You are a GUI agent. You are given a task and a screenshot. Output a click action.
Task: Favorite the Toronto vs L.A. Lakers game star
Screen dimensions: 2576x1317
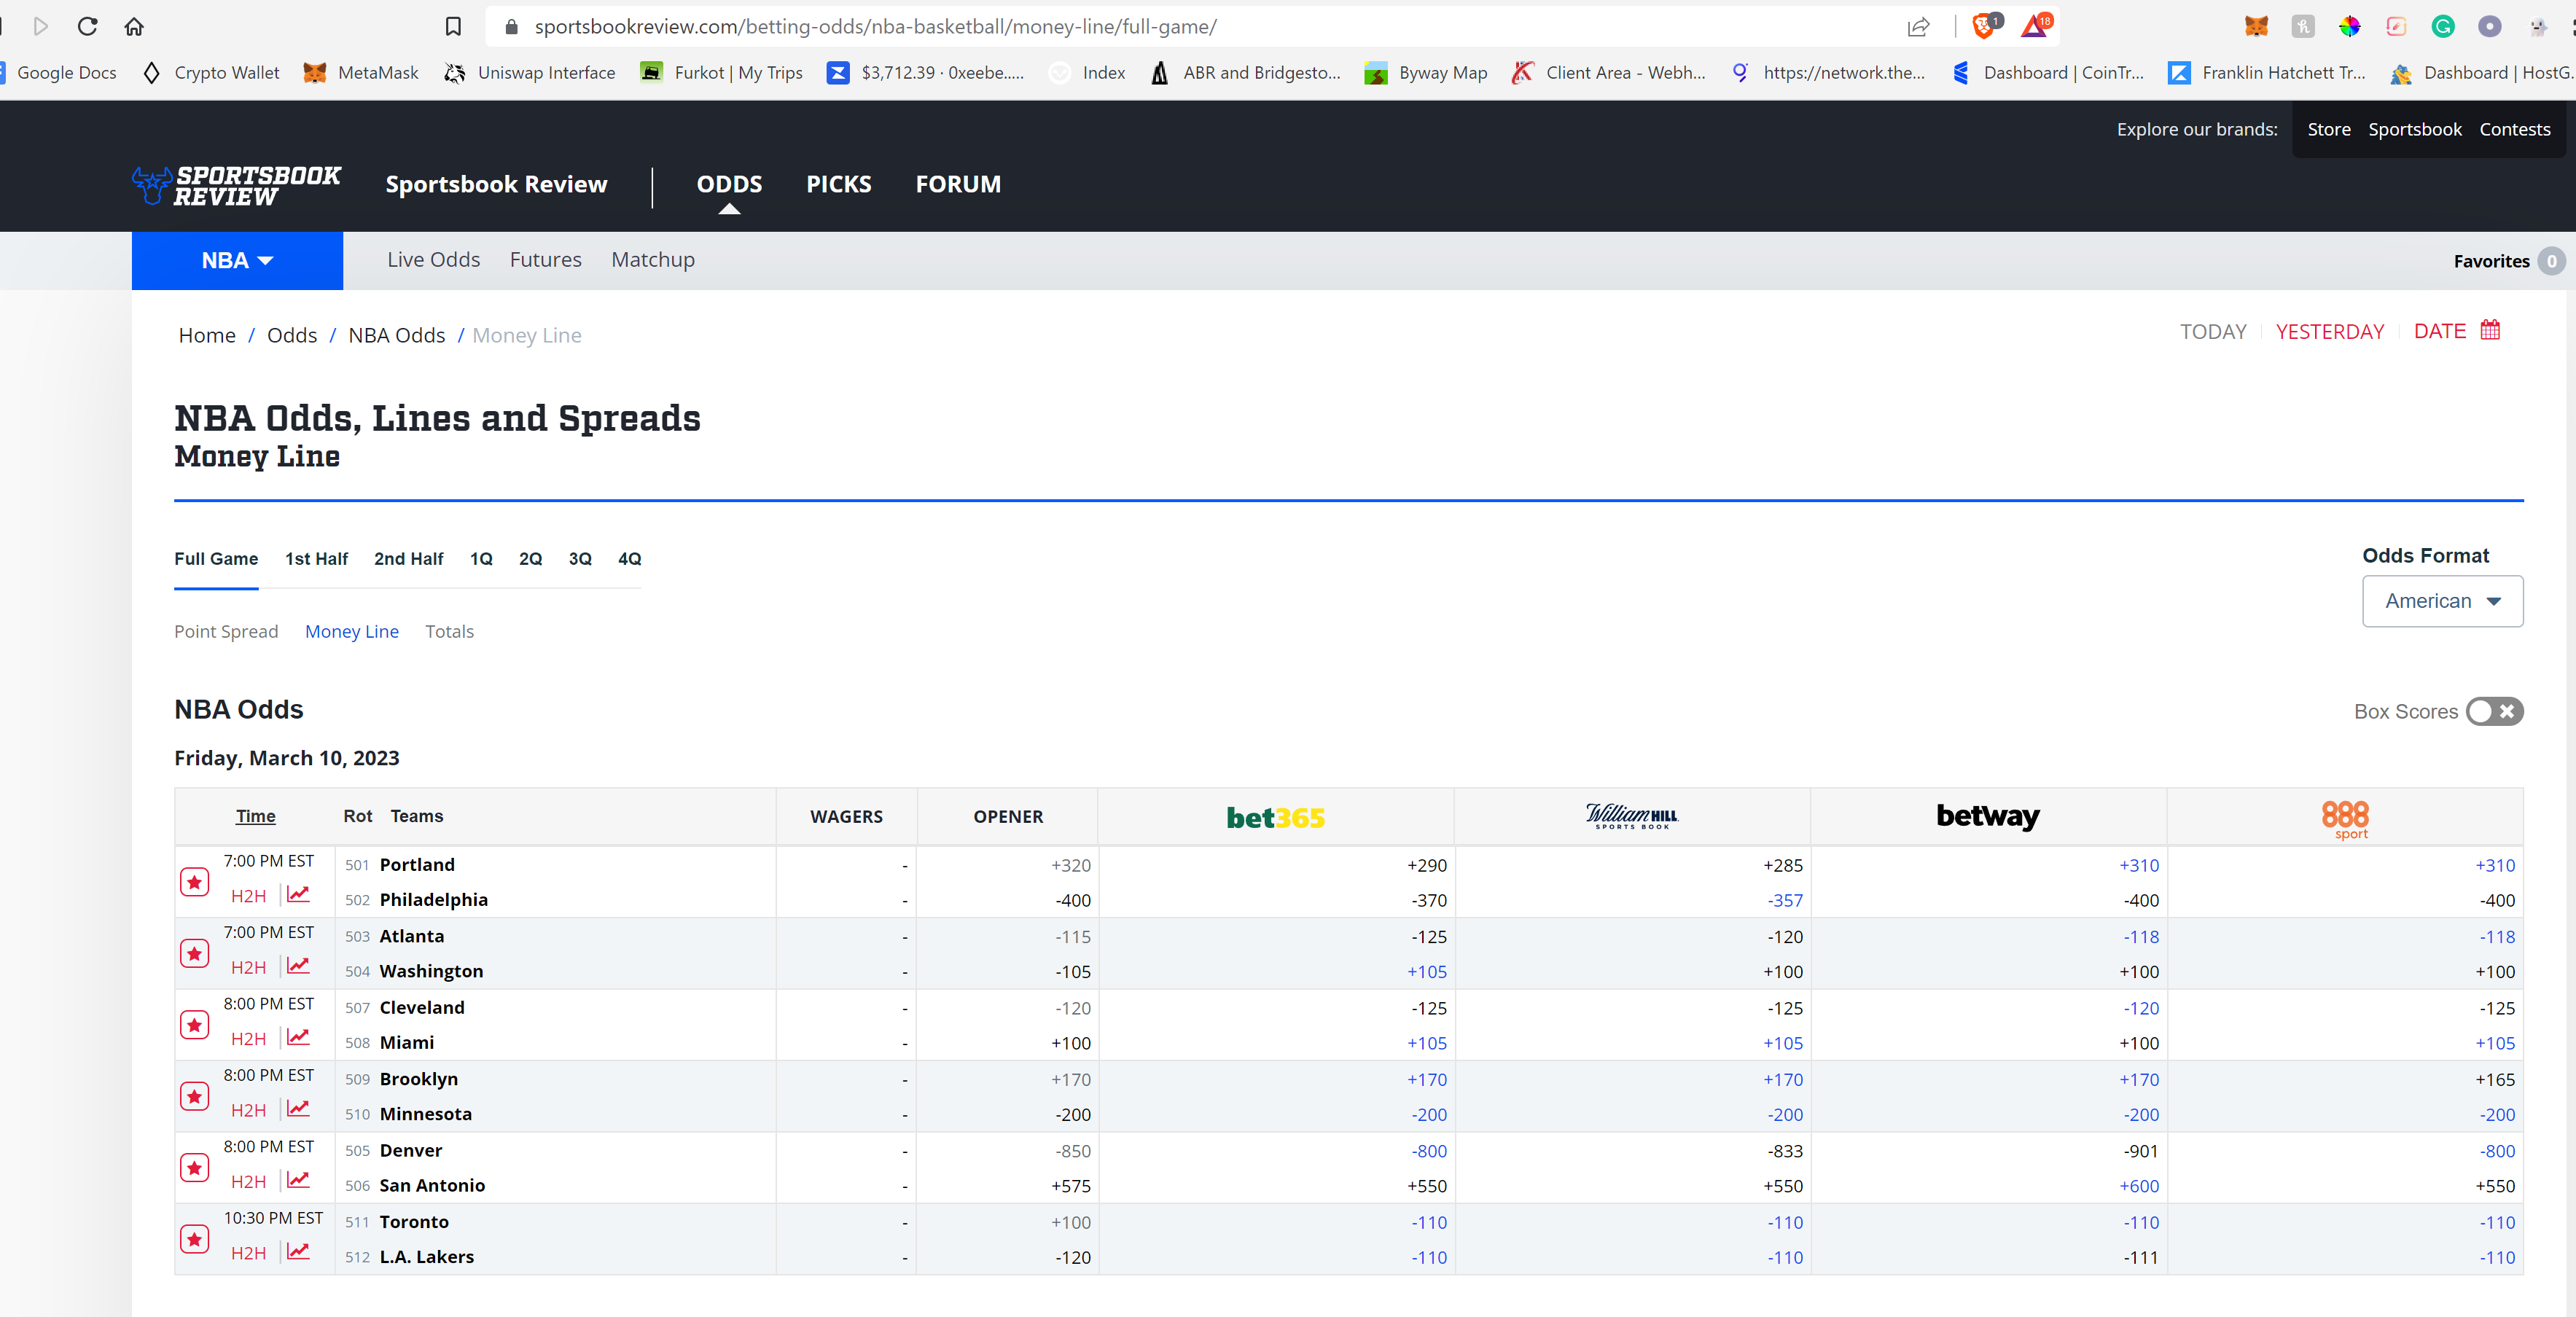pos(194,1239)
